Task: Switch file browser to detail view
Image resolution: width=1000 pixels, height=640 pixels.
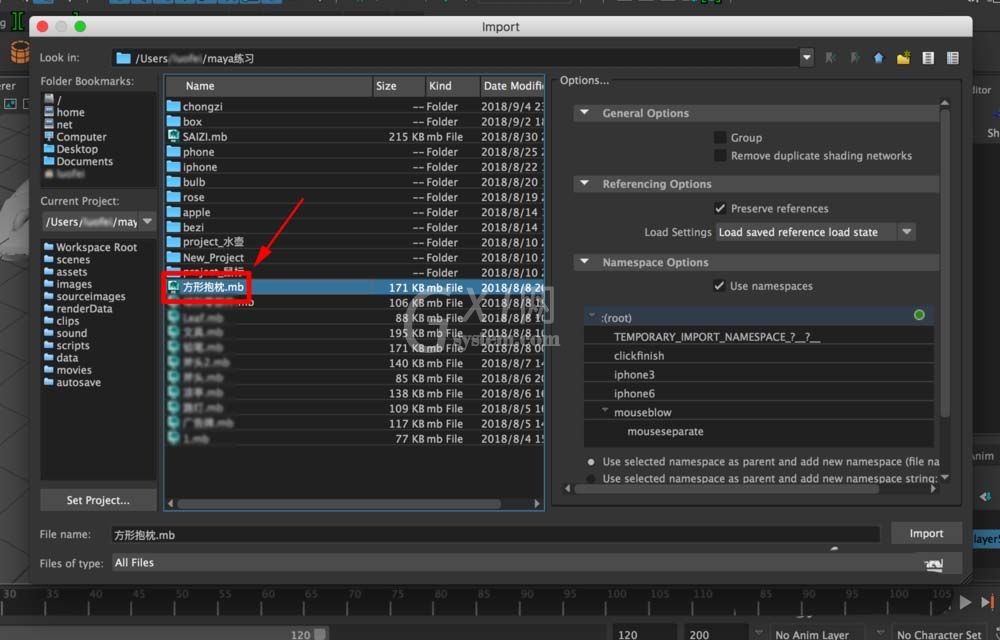Action: coord(952,58)
